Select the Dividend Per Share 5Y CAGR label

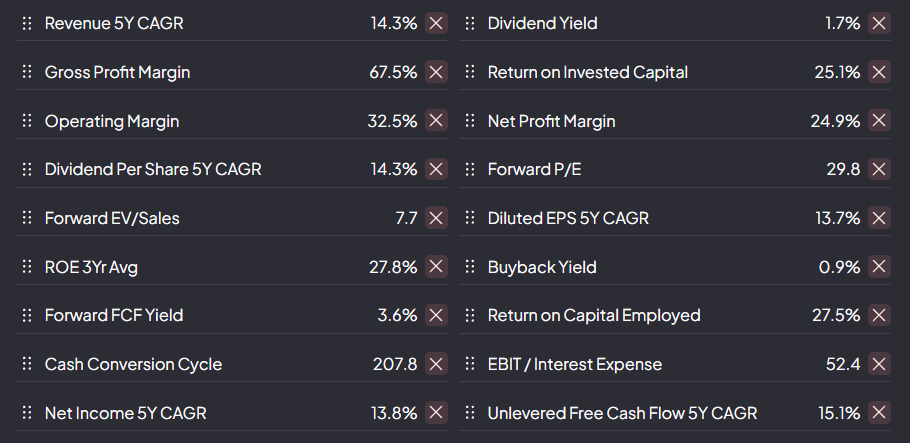tap(153, 169)
